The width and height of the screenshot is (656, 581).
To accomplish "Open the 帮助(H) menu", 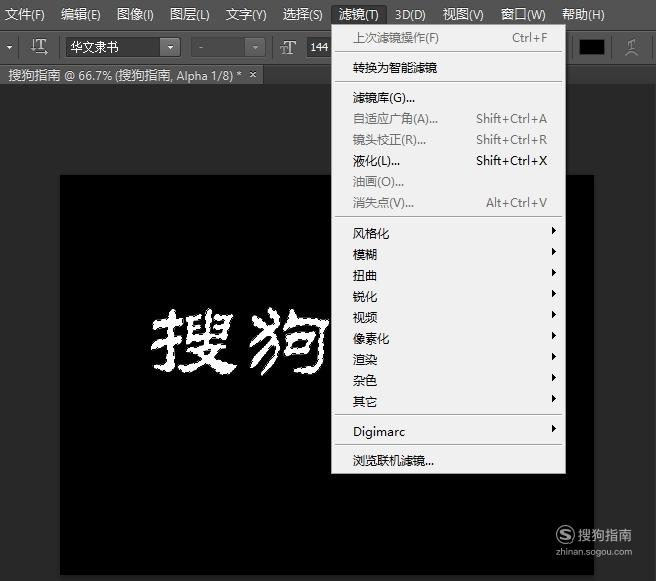I will pos(583,15).
